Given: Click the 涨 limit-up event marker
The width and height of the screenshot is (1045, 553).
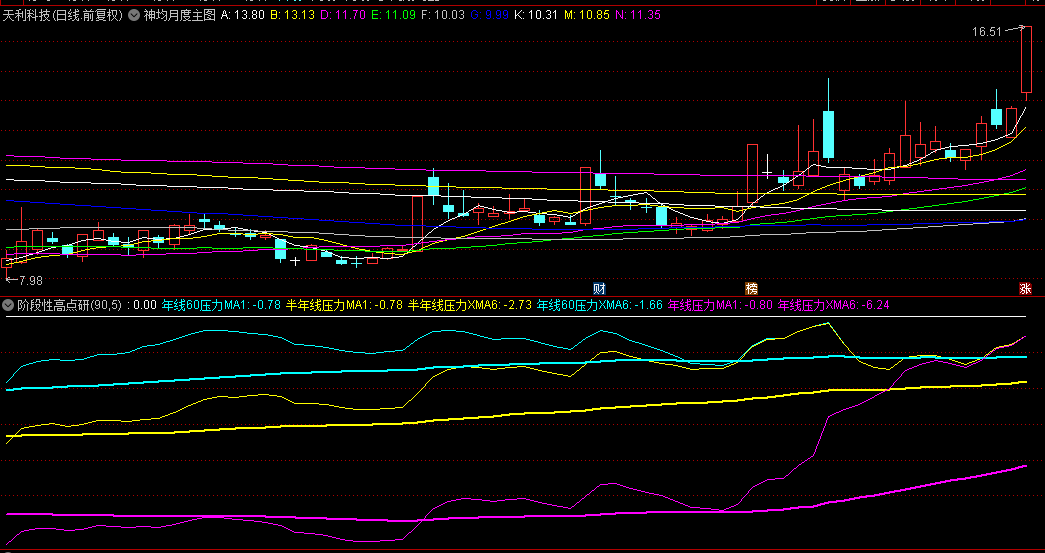Looking at the screenshot, I should (x=1025, y=288).
